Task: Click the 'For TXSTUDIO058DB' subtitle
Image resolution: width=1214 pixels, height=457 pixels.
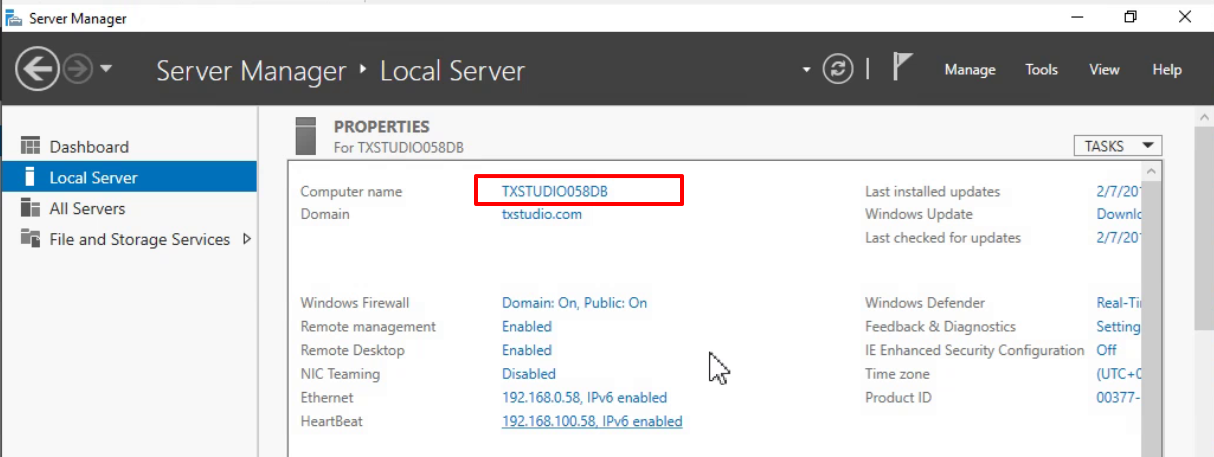Action: [x=399, y=147]
